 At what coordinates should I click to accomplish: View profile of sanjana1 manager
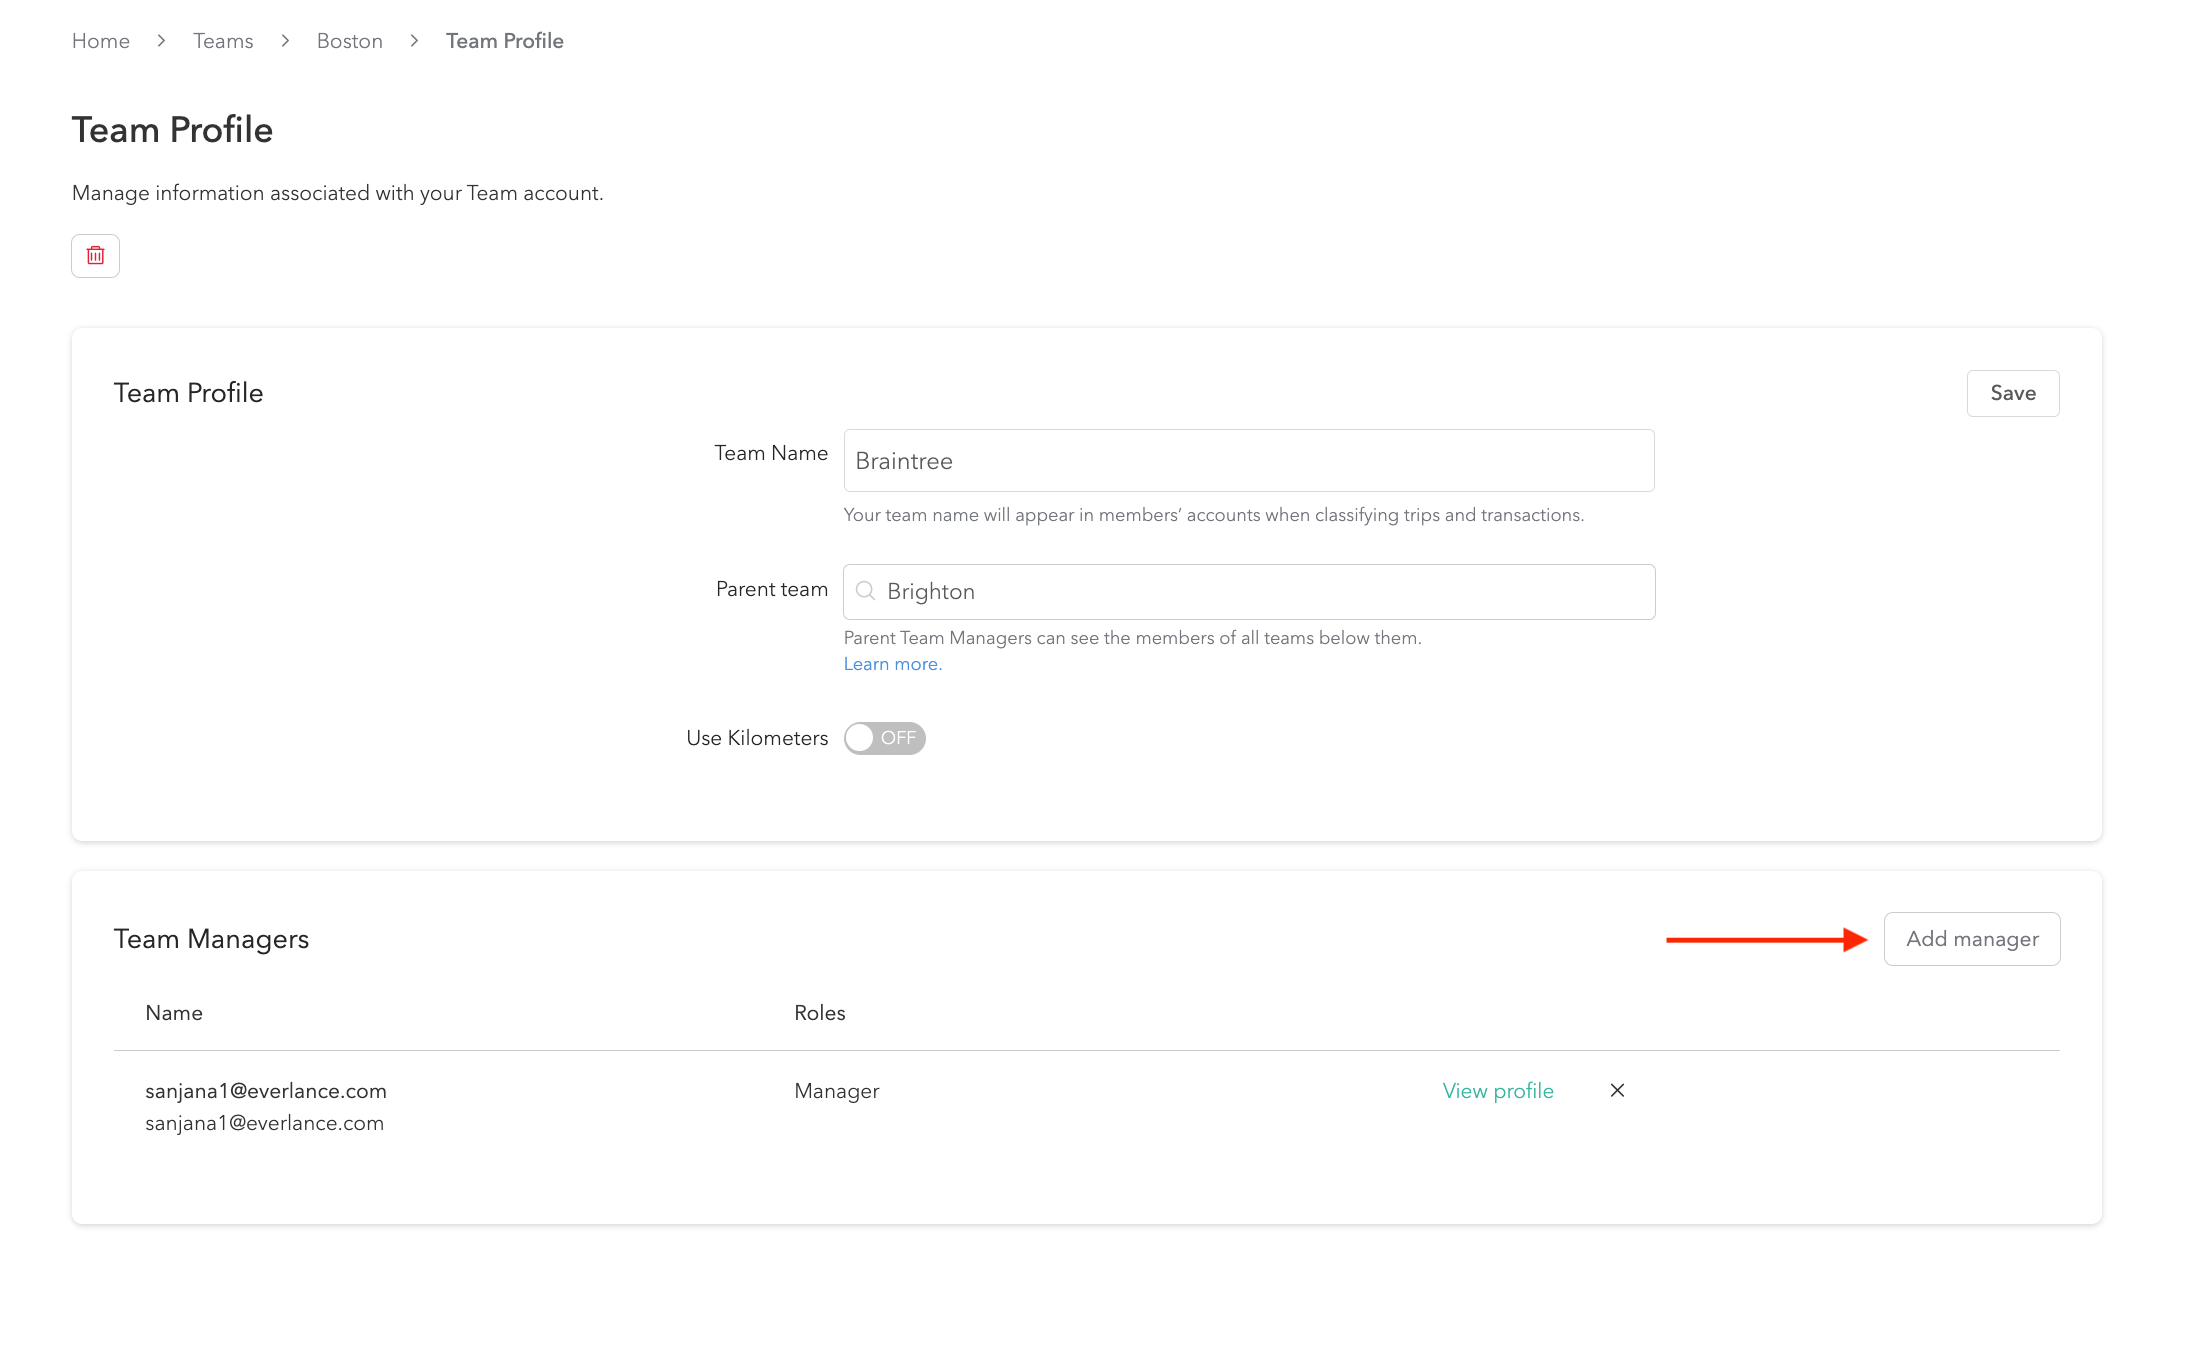[x=1497, y=1091]
